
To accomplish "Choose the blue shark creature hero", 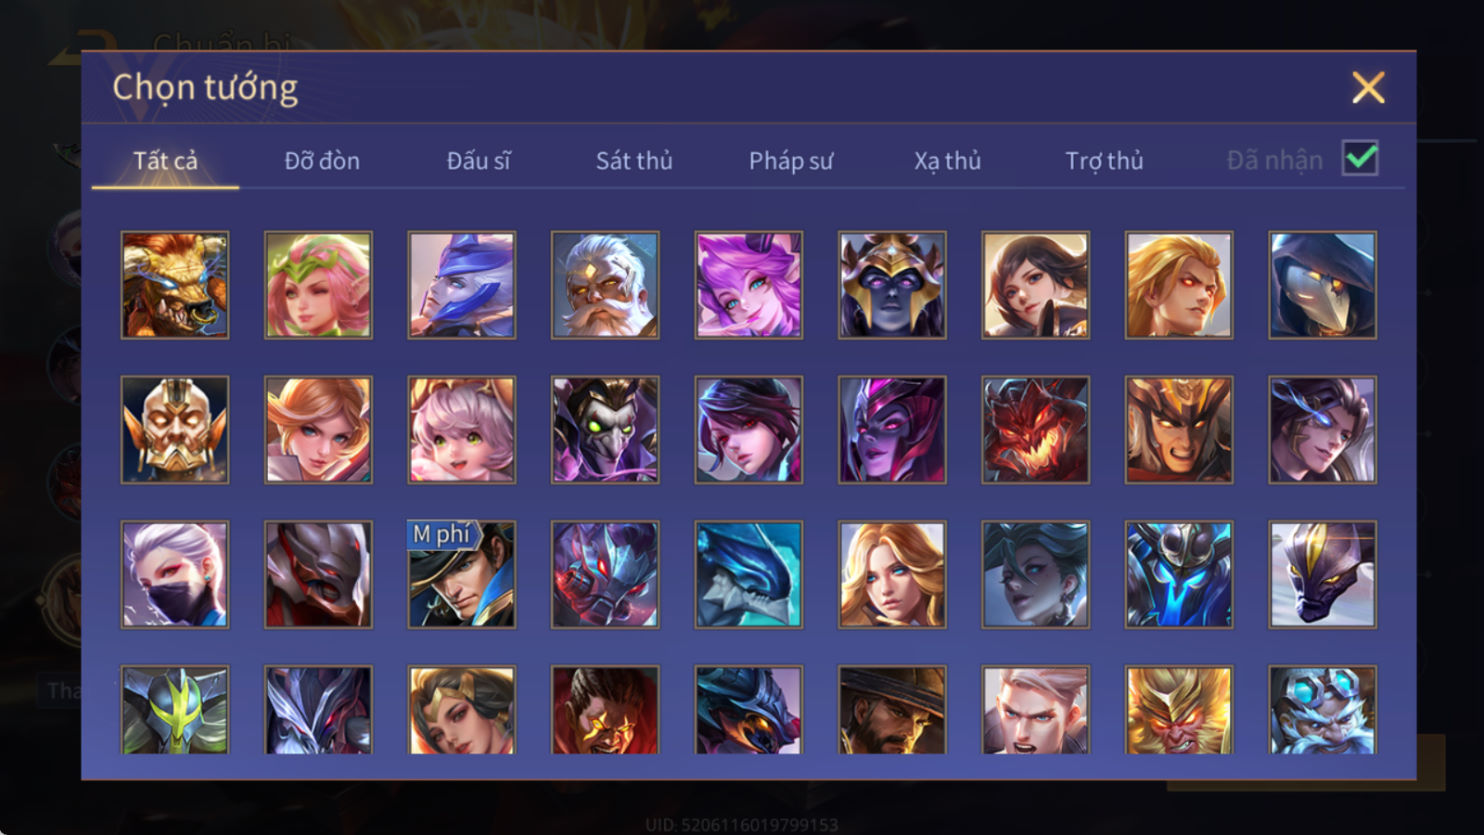I will coord(748,574).
